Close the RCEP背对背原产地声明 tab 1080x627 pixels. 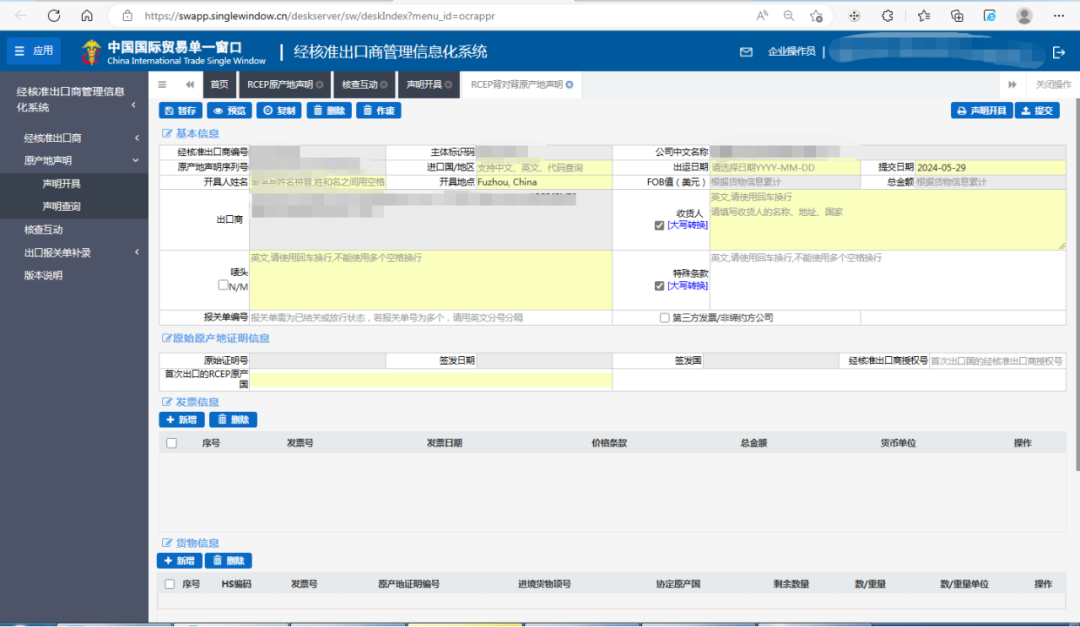pos(570,85)
